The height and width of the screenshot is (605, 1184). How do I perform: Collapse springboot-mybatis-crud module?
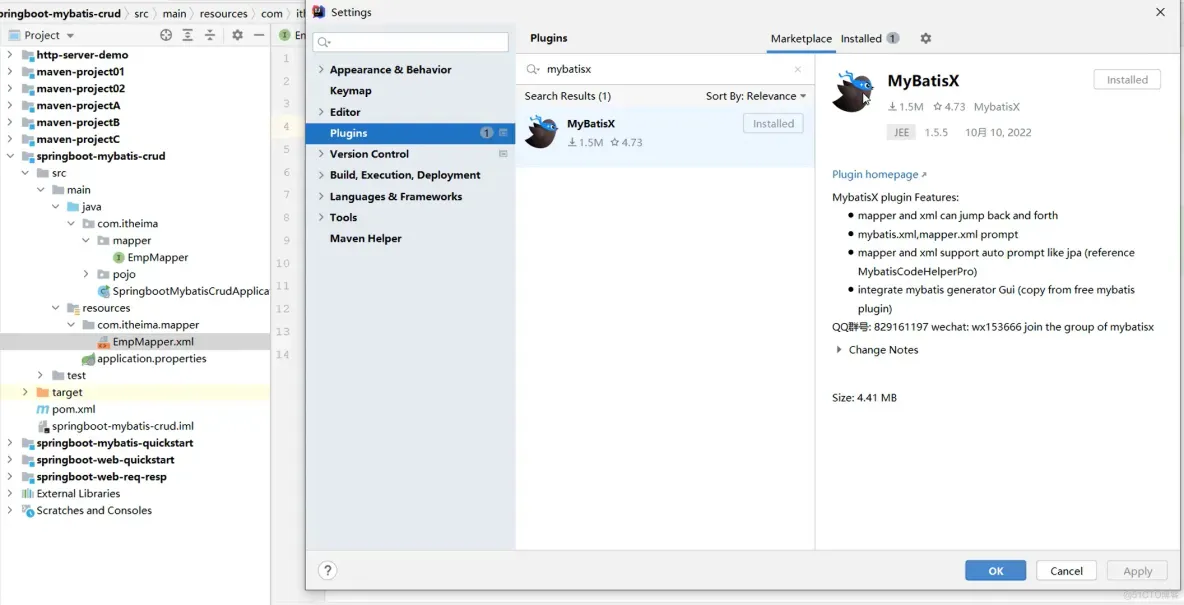(x=10, y=156)
